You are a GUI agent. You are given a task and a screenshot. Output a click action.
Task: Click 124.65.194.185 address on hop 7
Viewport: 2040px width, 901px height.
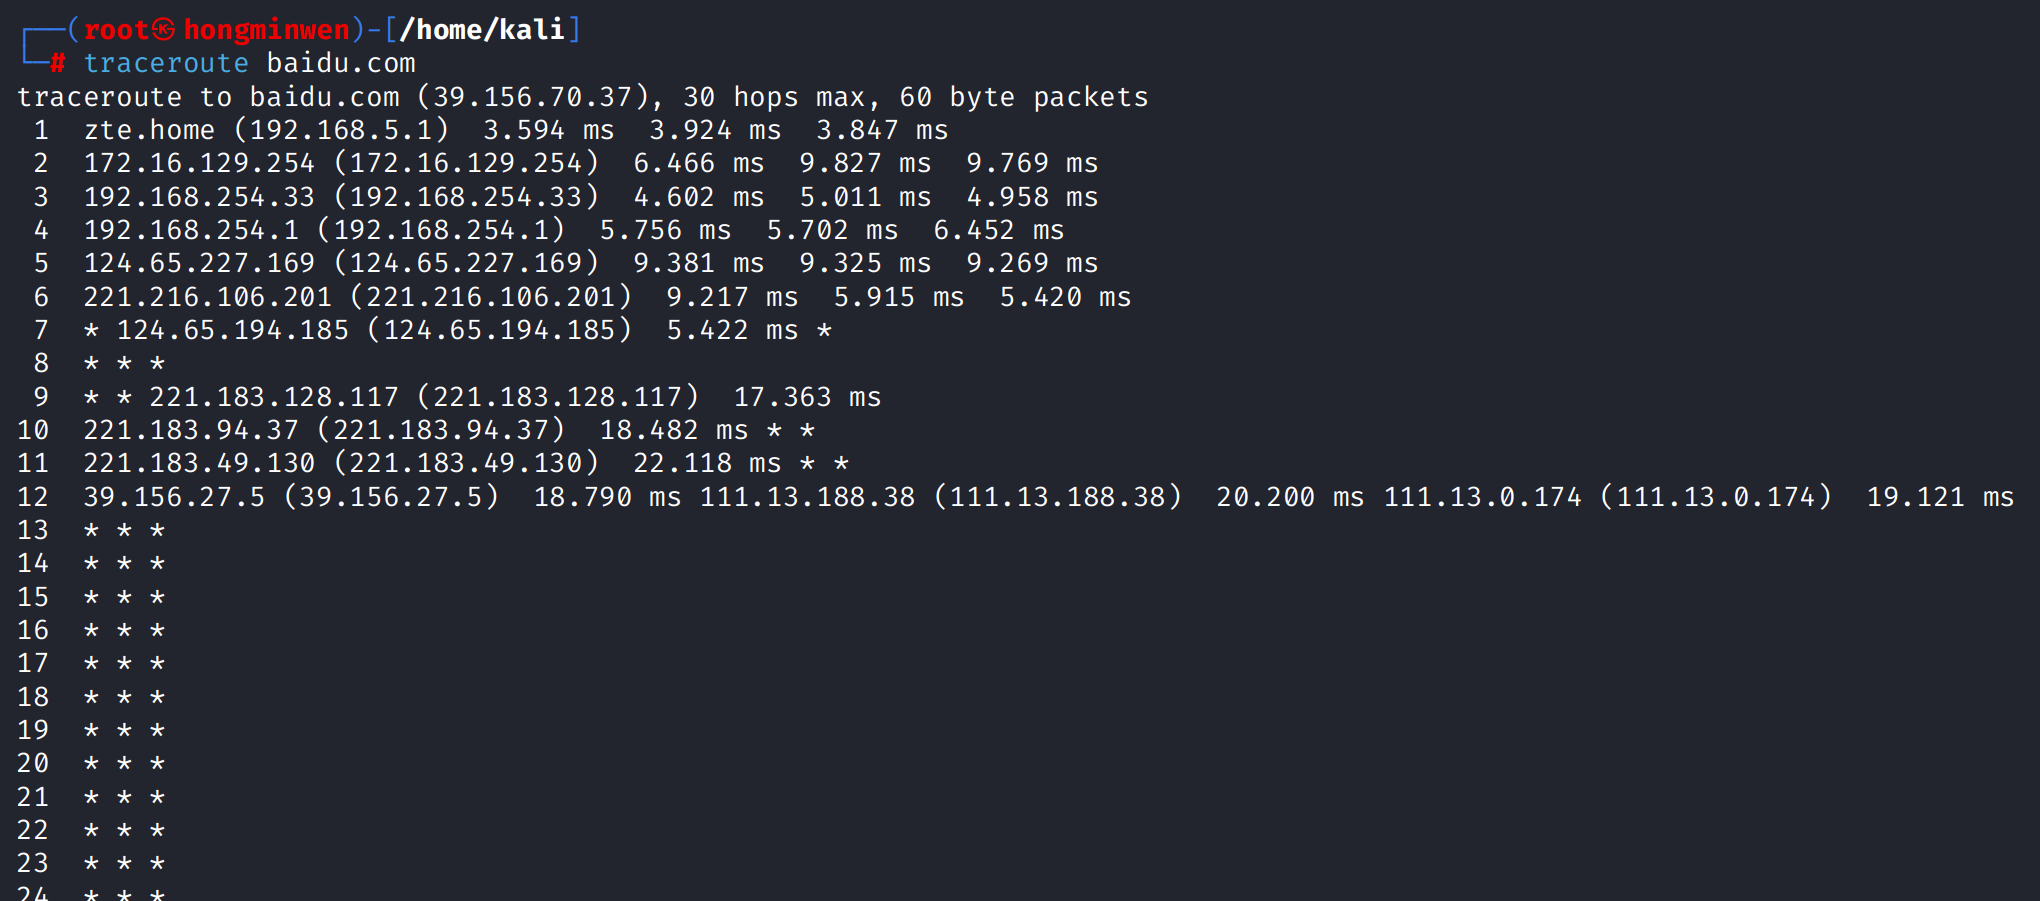pyautogui.click(x=233, y=330)
